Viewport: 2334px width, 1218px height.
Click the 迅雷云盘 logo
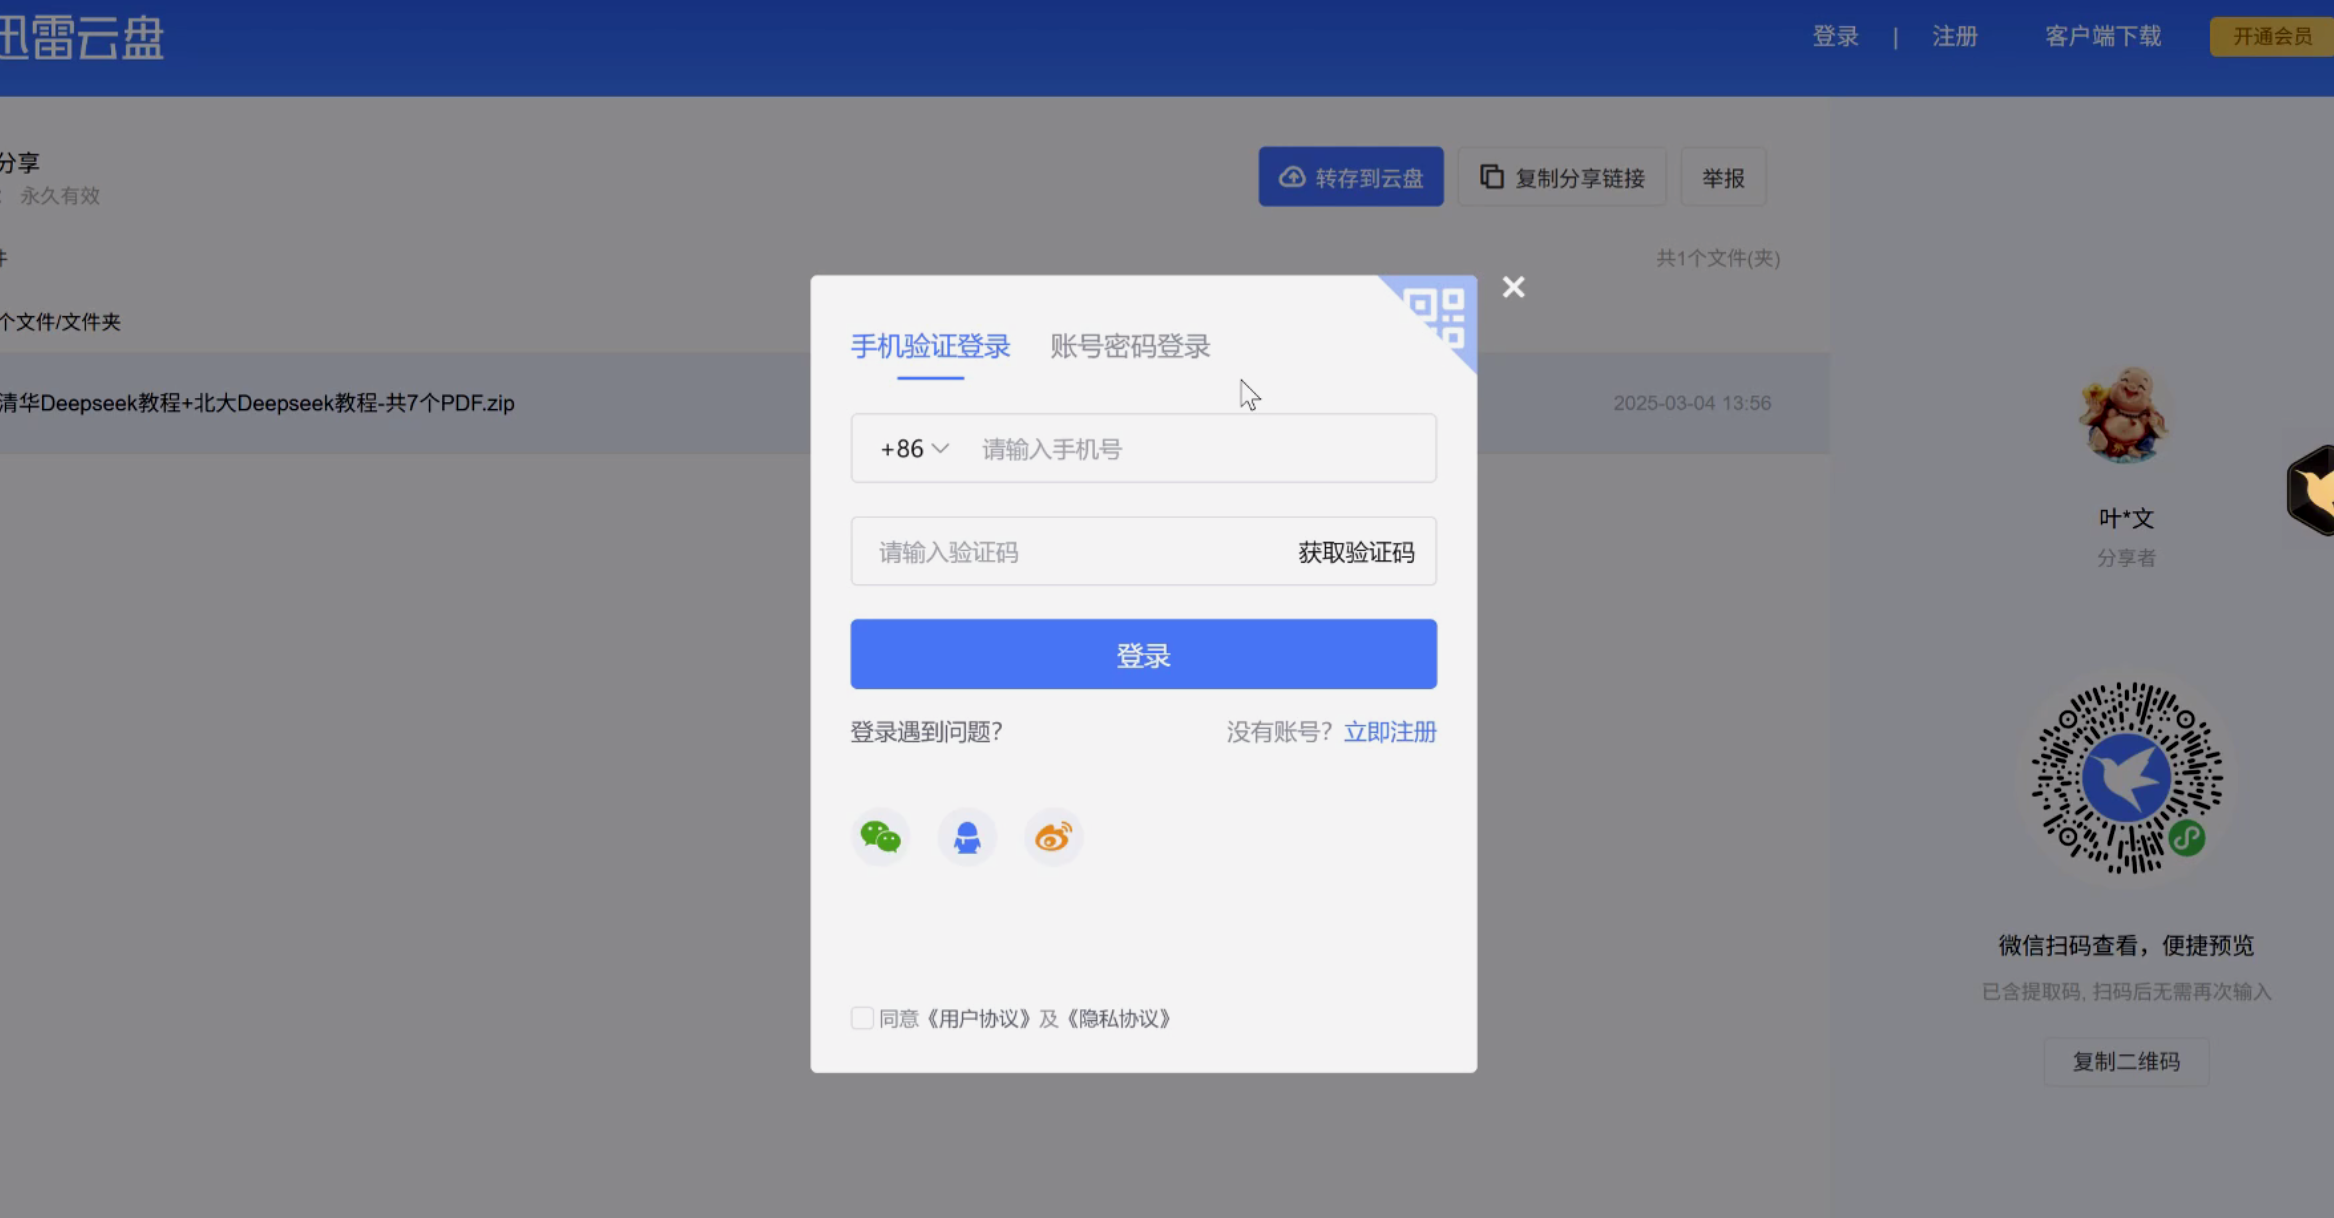[82, 38]
